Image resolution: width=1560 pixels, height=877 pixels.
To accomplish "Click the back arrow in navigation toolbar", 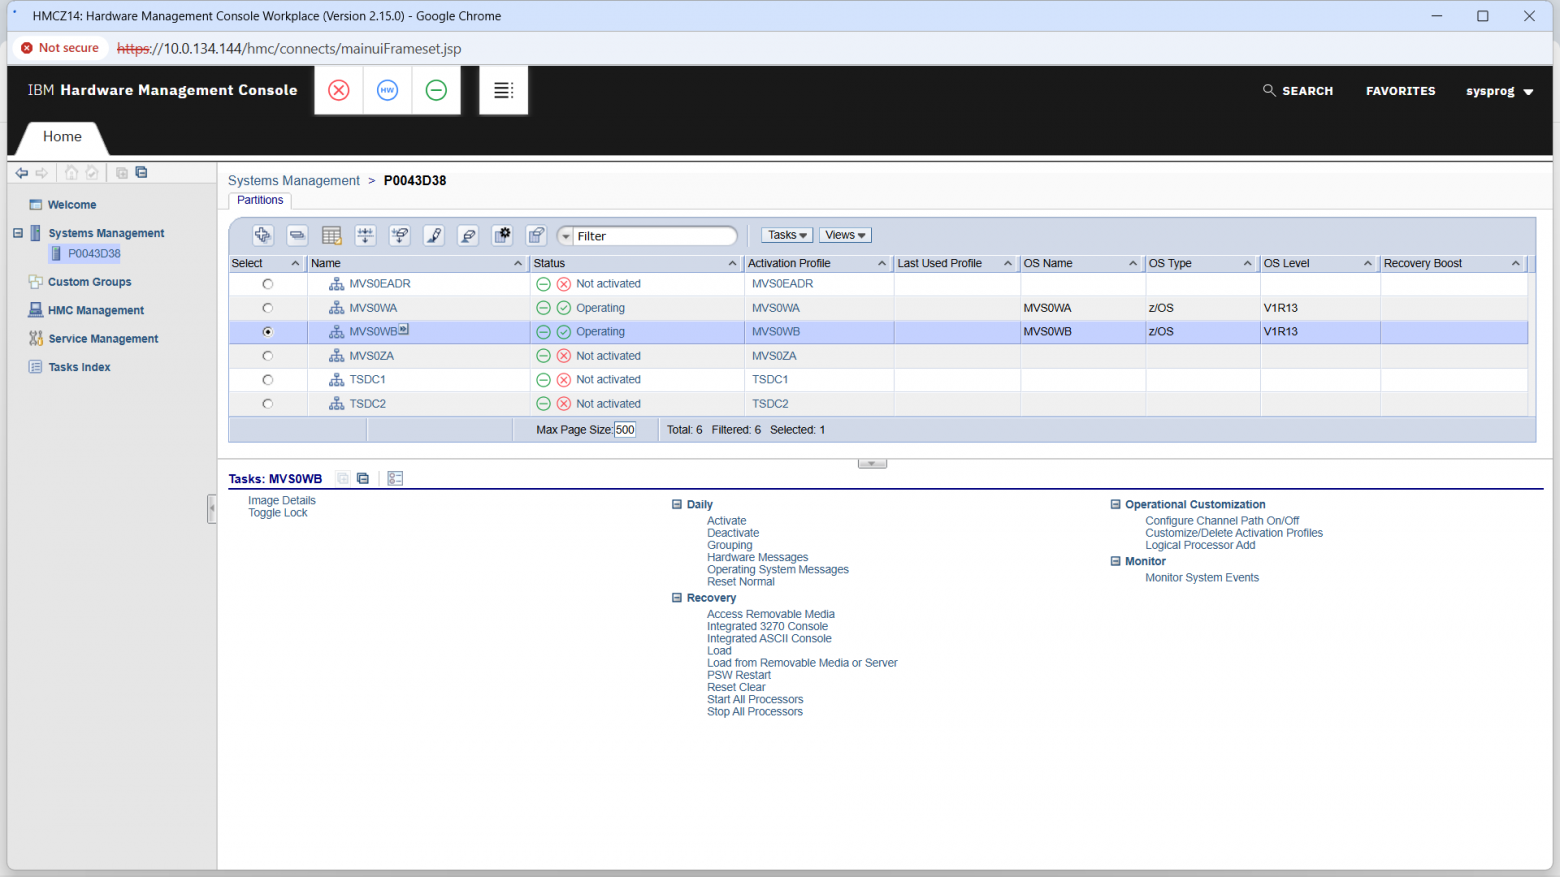I will coord(22,173).
